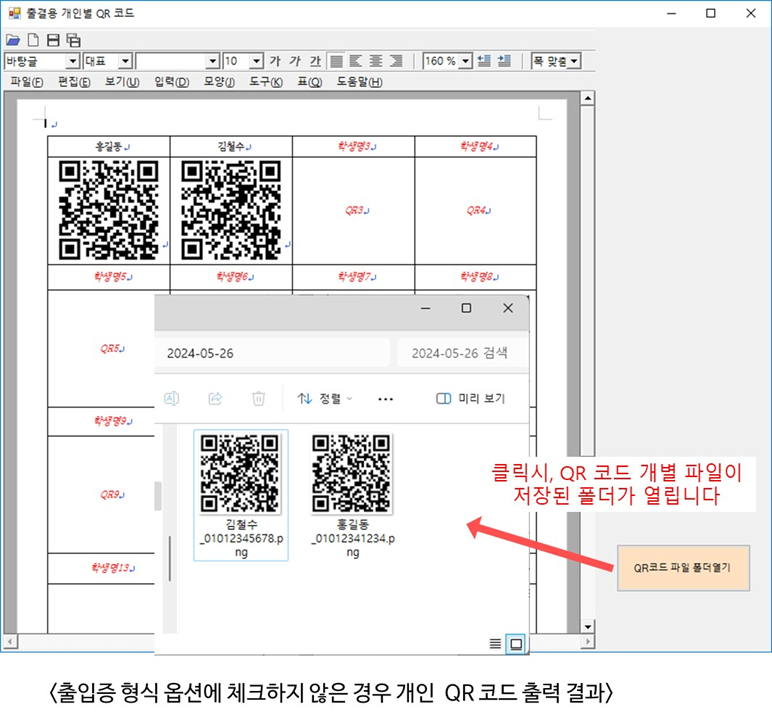The width and height of the screenshot is (772, 720).
Task: Click the trash delete icon in explorer
Action: click(x=258, y=398)
